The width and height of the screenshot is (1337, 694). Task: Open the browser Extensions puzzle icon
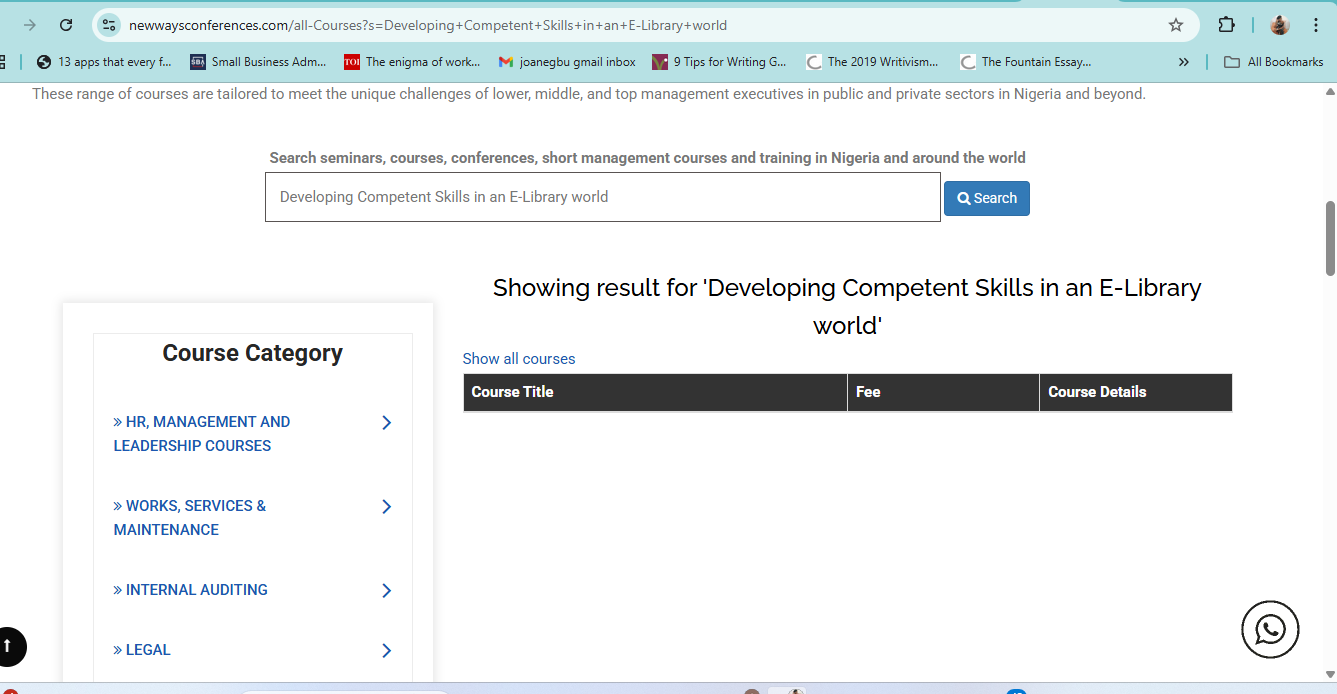1226,25
